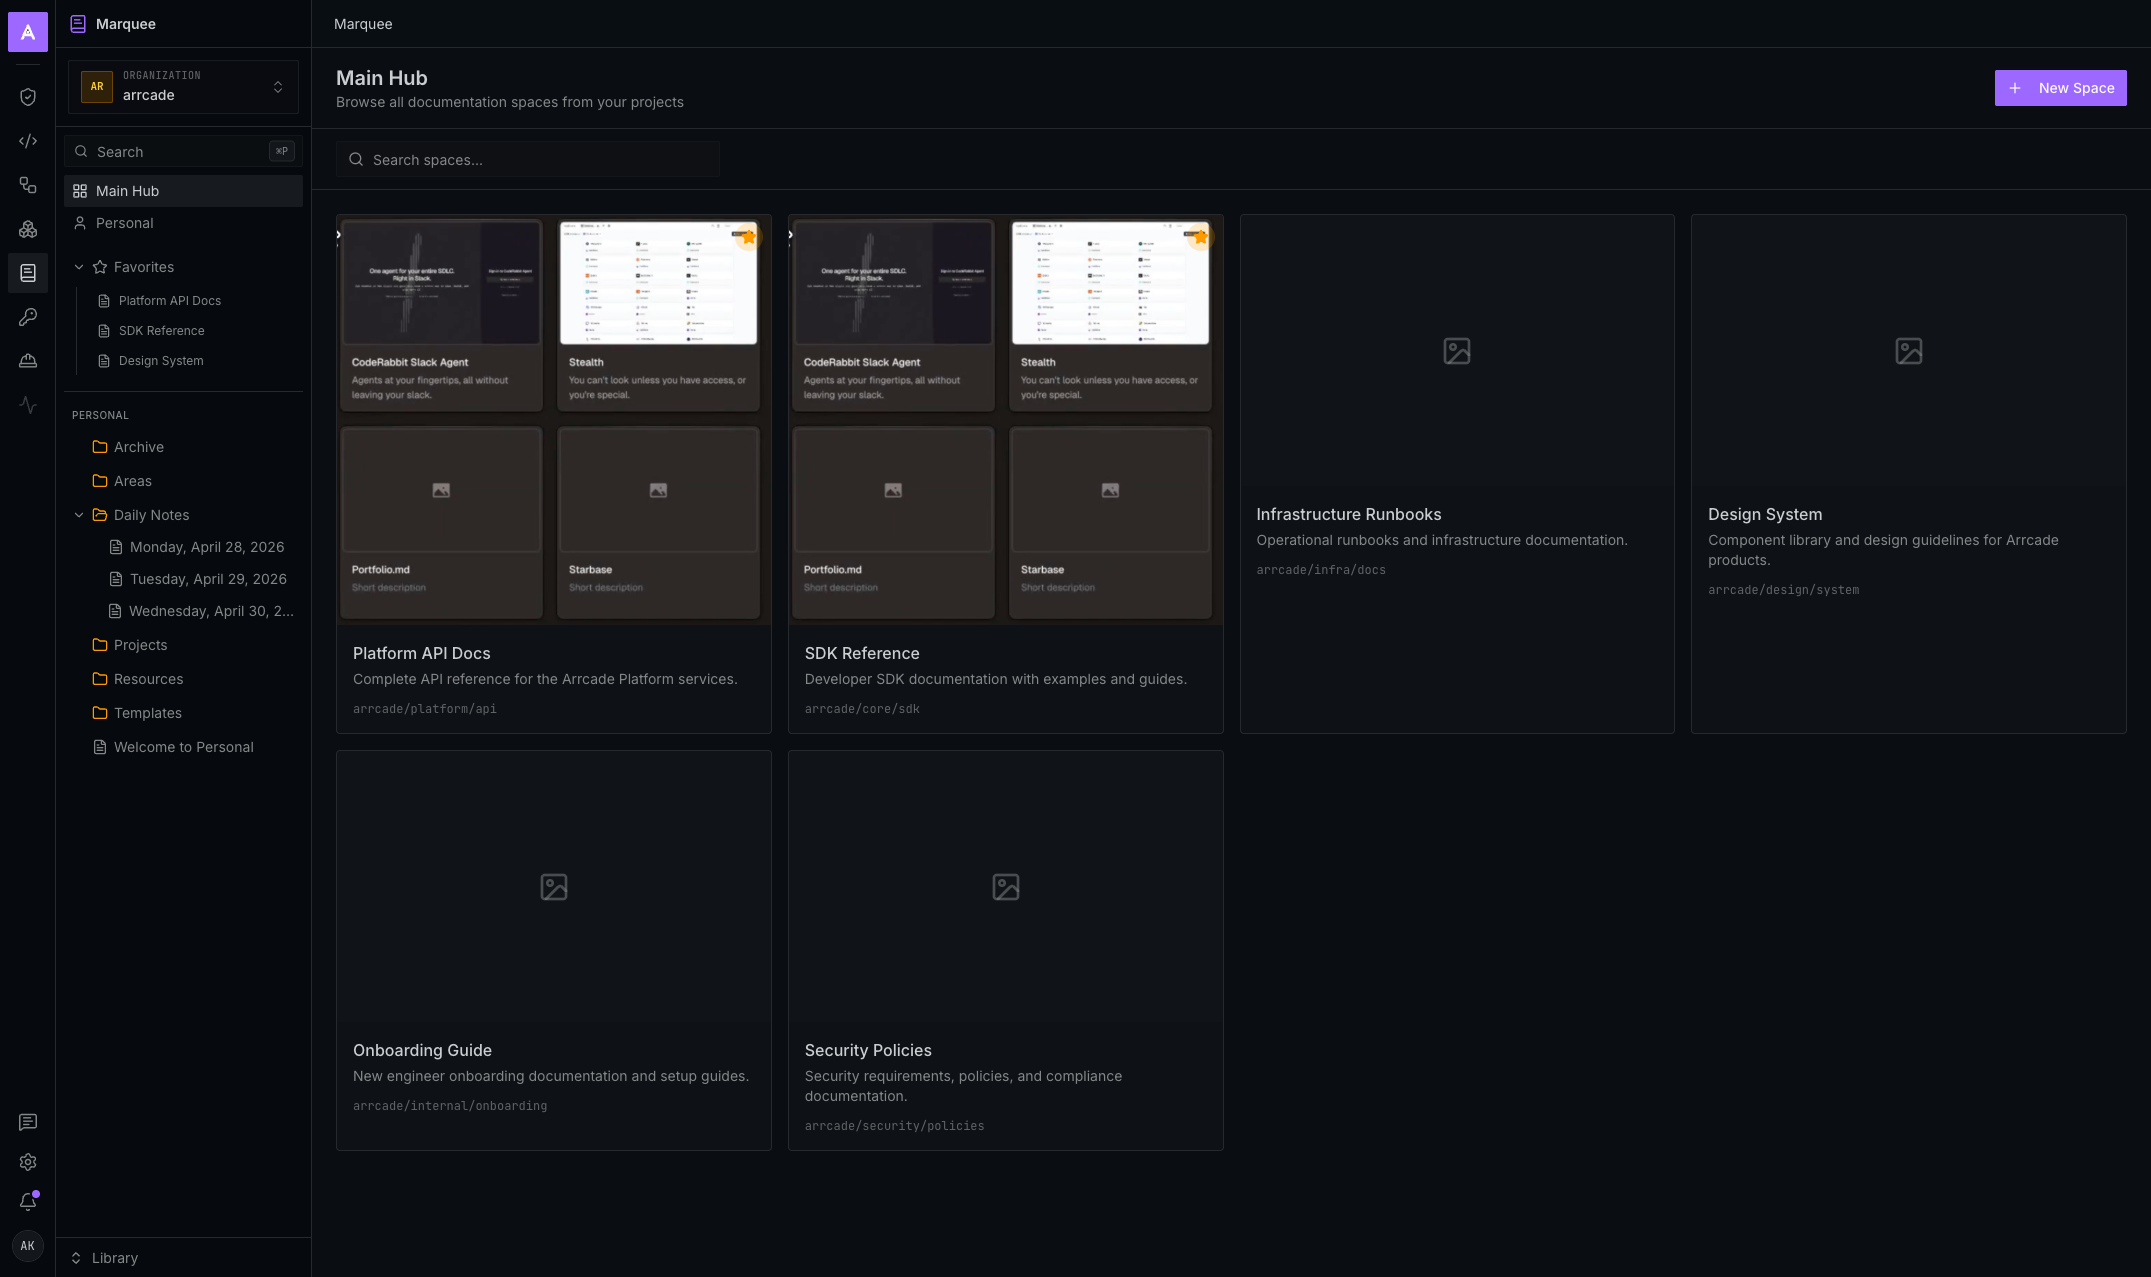Open the hard hat icon in left rail
Viewport: 2151px width, 1277px height.
(x=28, y=361)
